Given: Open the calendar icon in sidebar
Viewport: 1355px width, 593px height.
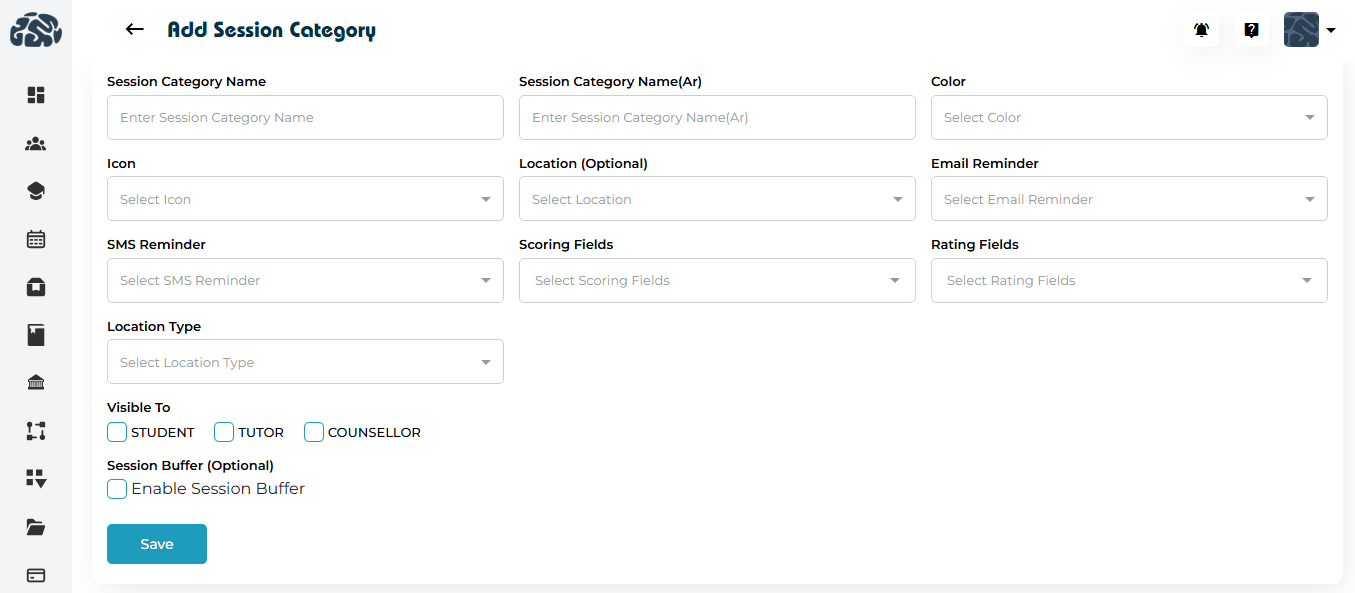Looking at the screenshot, I should tap(36, 239).
